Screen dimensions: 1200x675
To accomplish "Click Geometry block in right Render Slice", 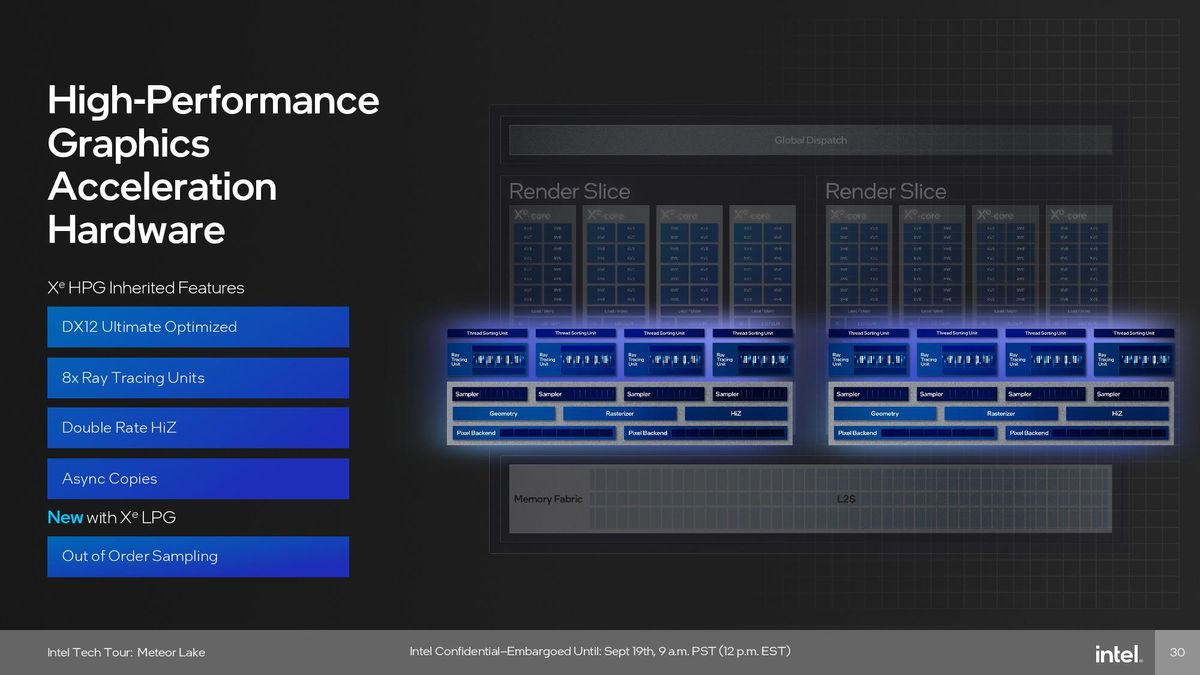I will point(885,413).
